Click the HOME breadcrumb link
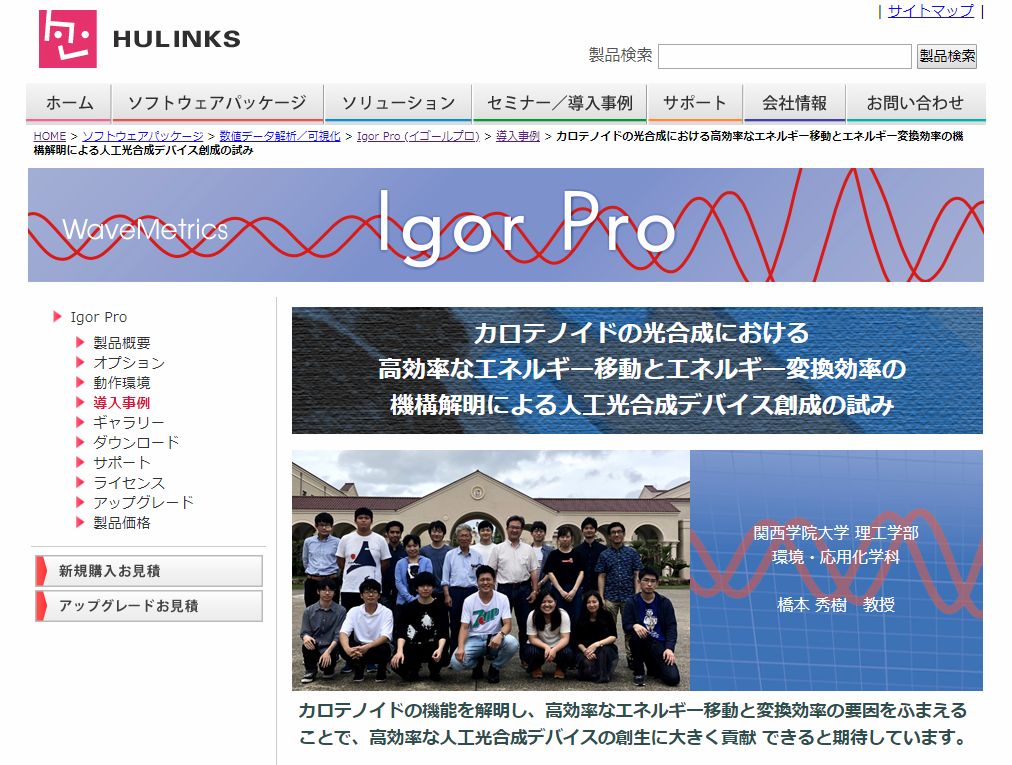The height and width of the screenshot is (765, 1012). [x=49, y=136]
